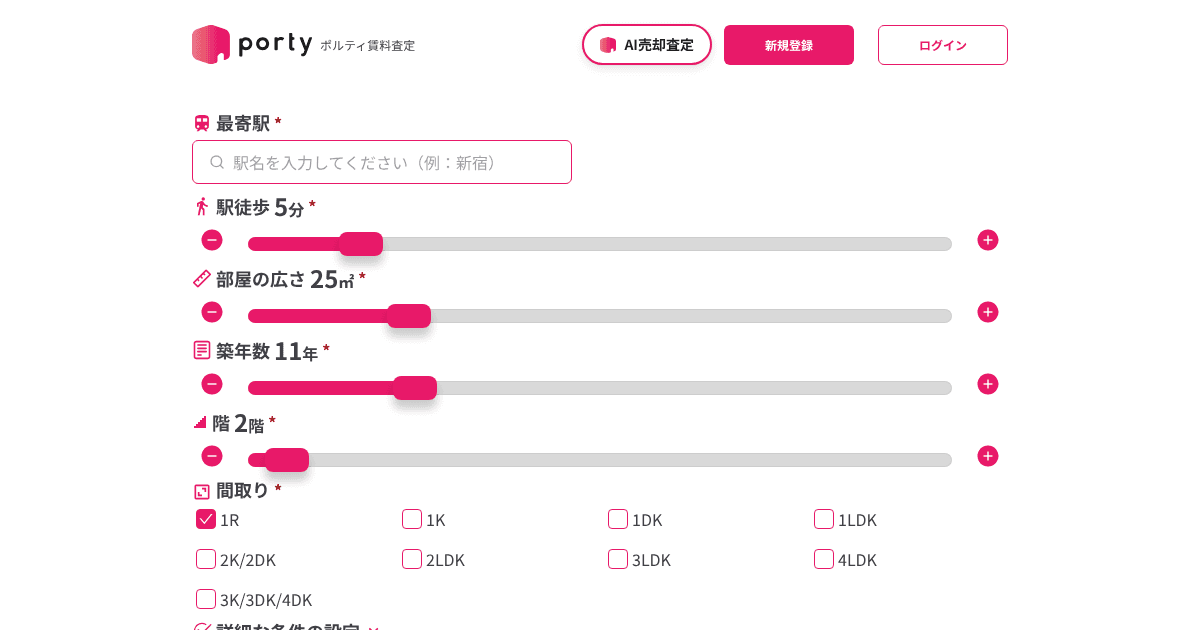Focus the nearest station search field
The image size is (1200, 630).
click(x=382, y=162)
